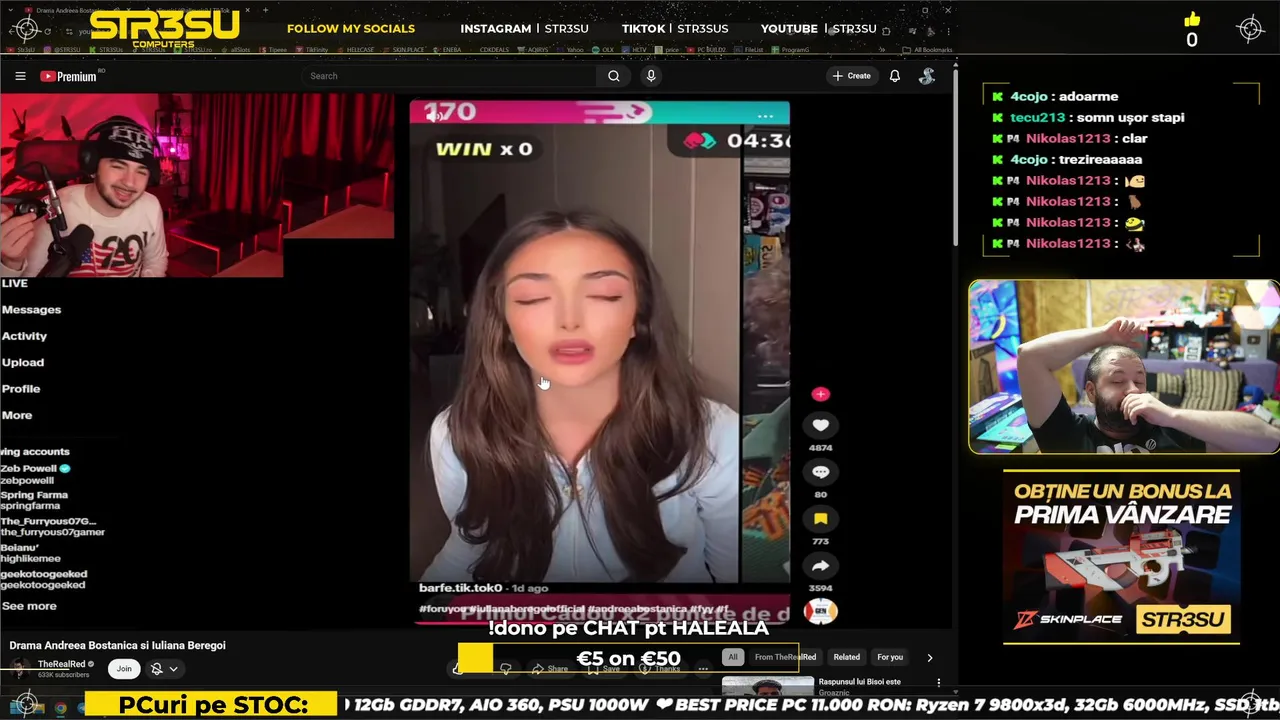The width and height of the screenshot is (1280, 720).
Task: Open TheRealRed channel name link
Action: tap(62, 664)
